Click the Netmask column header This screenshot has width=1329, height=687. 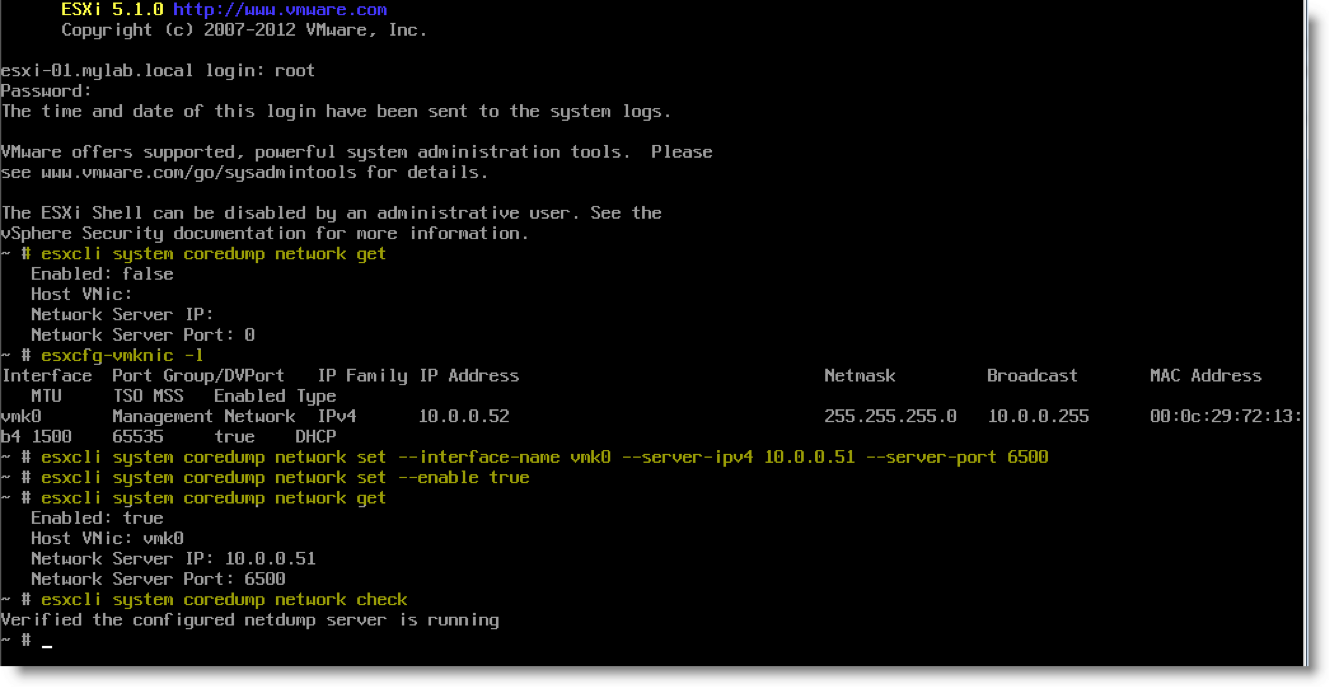tap(859, 376)
